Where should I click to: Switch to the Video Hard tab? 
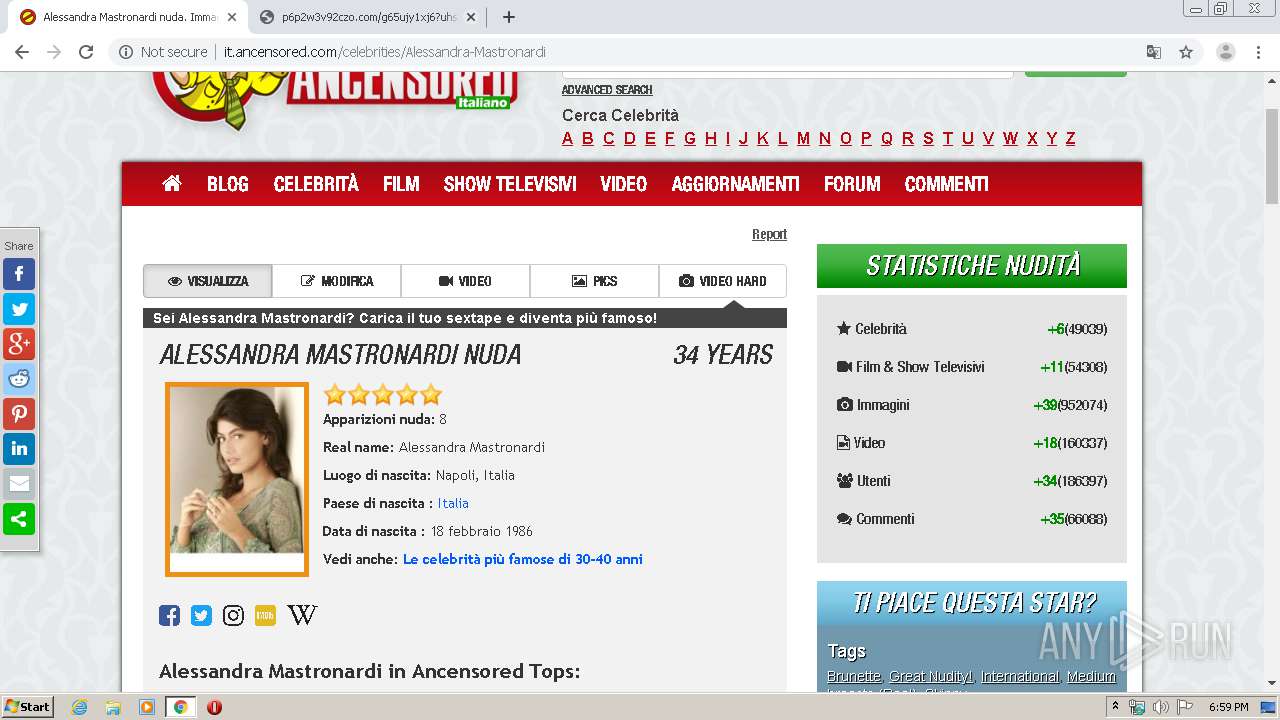(723, 281)
